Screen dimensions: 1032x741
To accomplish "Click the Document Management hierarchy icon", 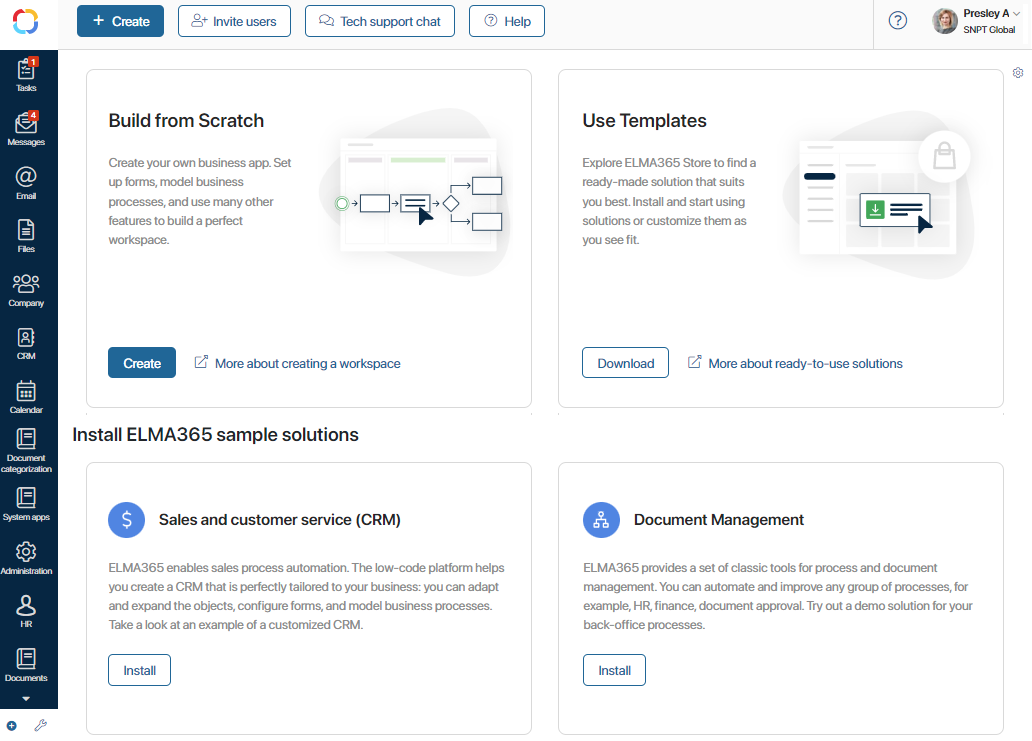I will tap(601, 520).
